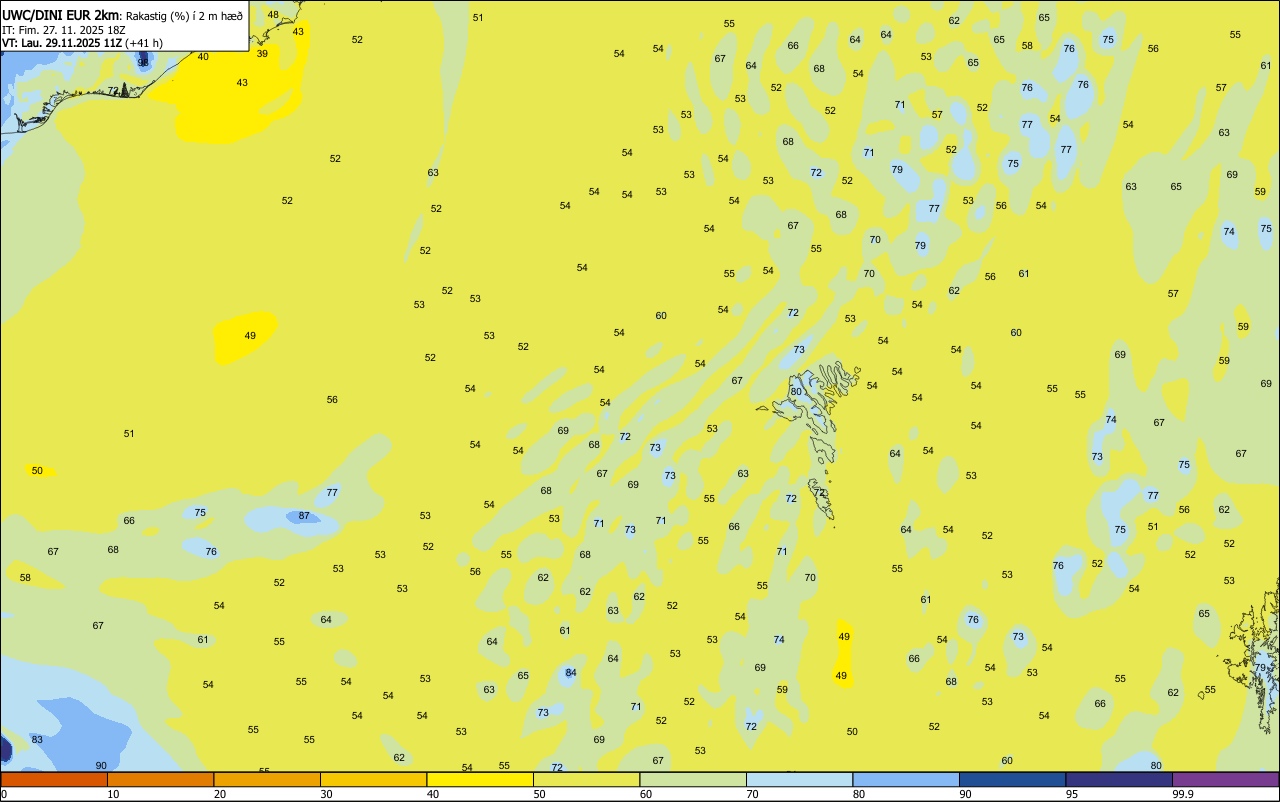Click the 48 value near the coastline
1280x802 pixels.
(x=273, y=15)
